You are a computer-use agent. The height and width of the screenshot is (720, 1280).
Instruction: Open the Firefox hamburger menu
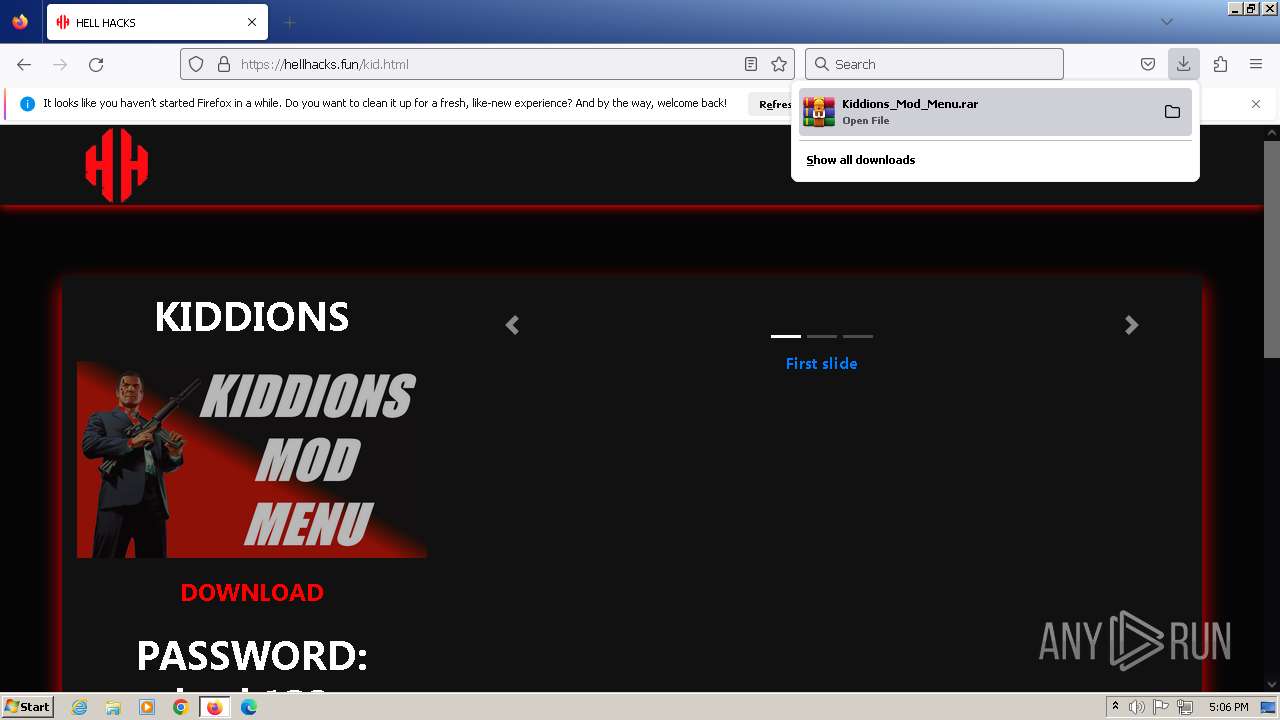point(1256,64)
